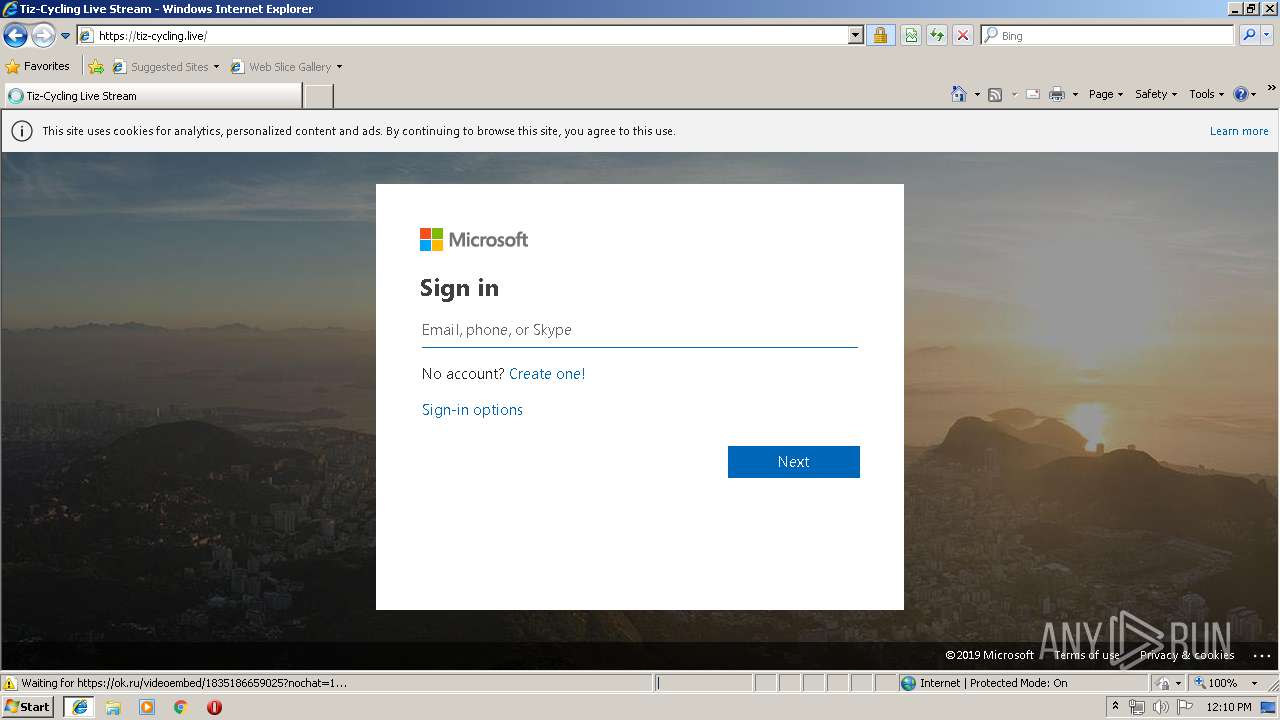Open the Page menu
This screenshot has height=720, width=1280.
pyautogui.click(x=1106, y=94)
